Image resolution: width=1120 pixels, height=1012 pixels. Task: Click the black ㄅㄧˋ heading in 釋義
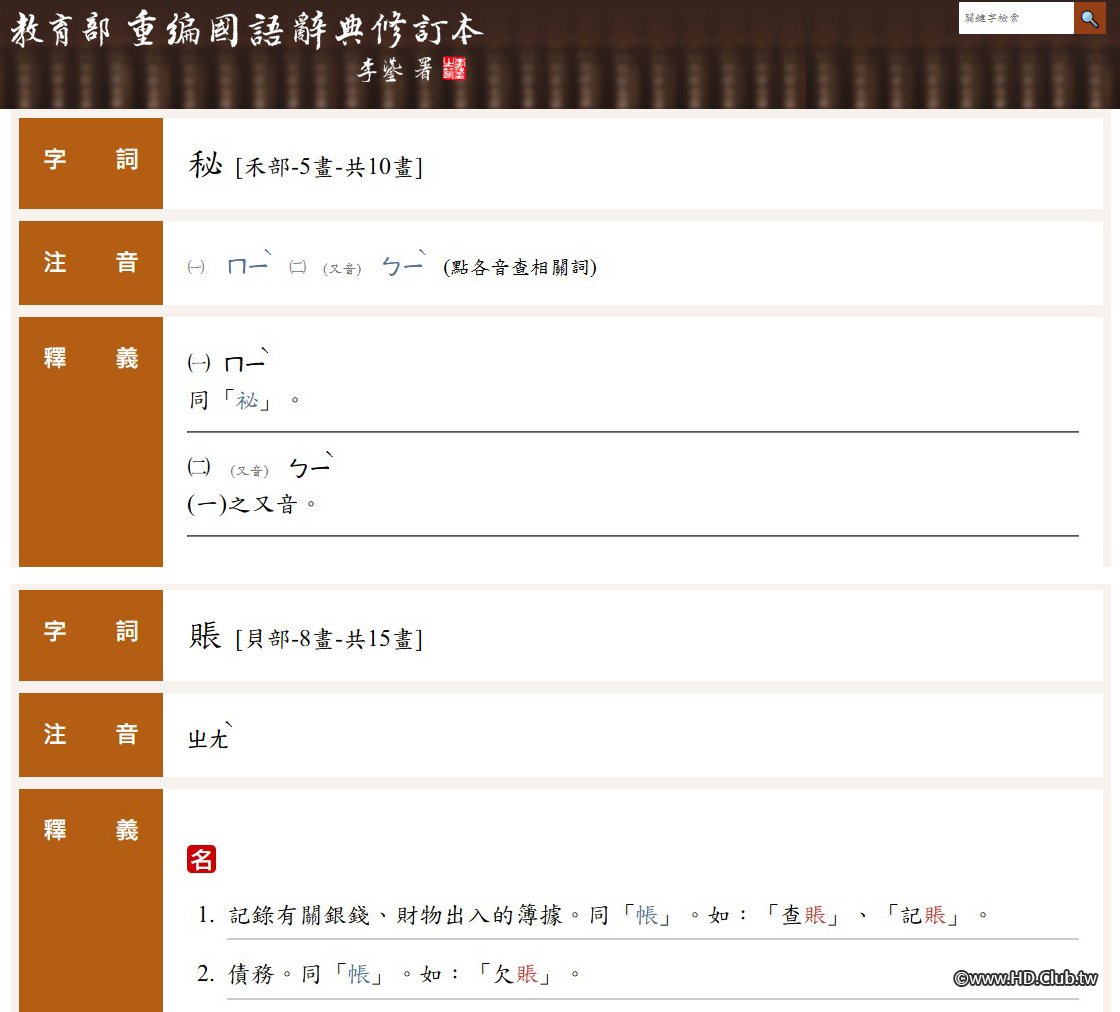pos(311,466)
